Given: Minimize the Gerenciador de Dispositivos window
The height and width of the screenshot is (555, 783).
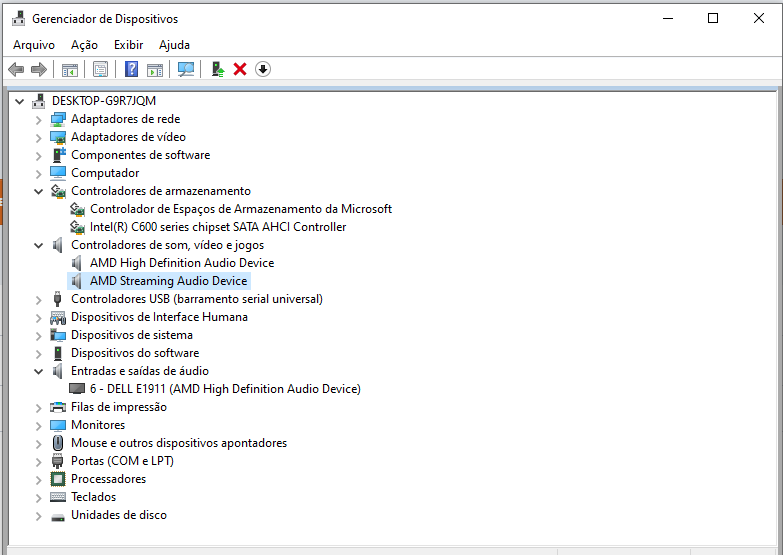Looking at the screenshot, I should coord(668,18).
